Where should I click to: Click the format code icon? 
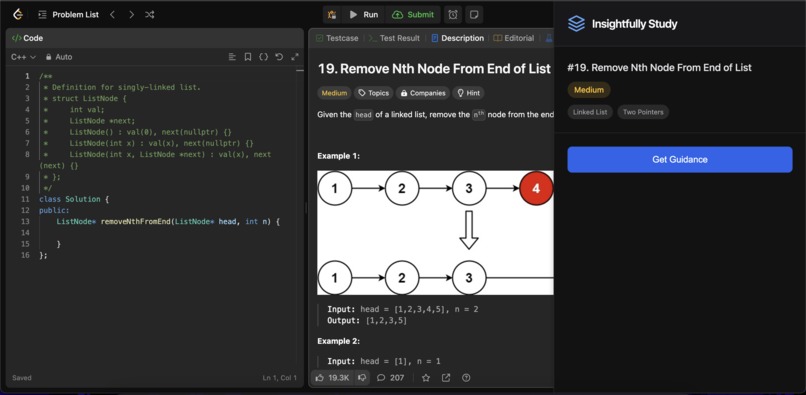tap(232, 57)
